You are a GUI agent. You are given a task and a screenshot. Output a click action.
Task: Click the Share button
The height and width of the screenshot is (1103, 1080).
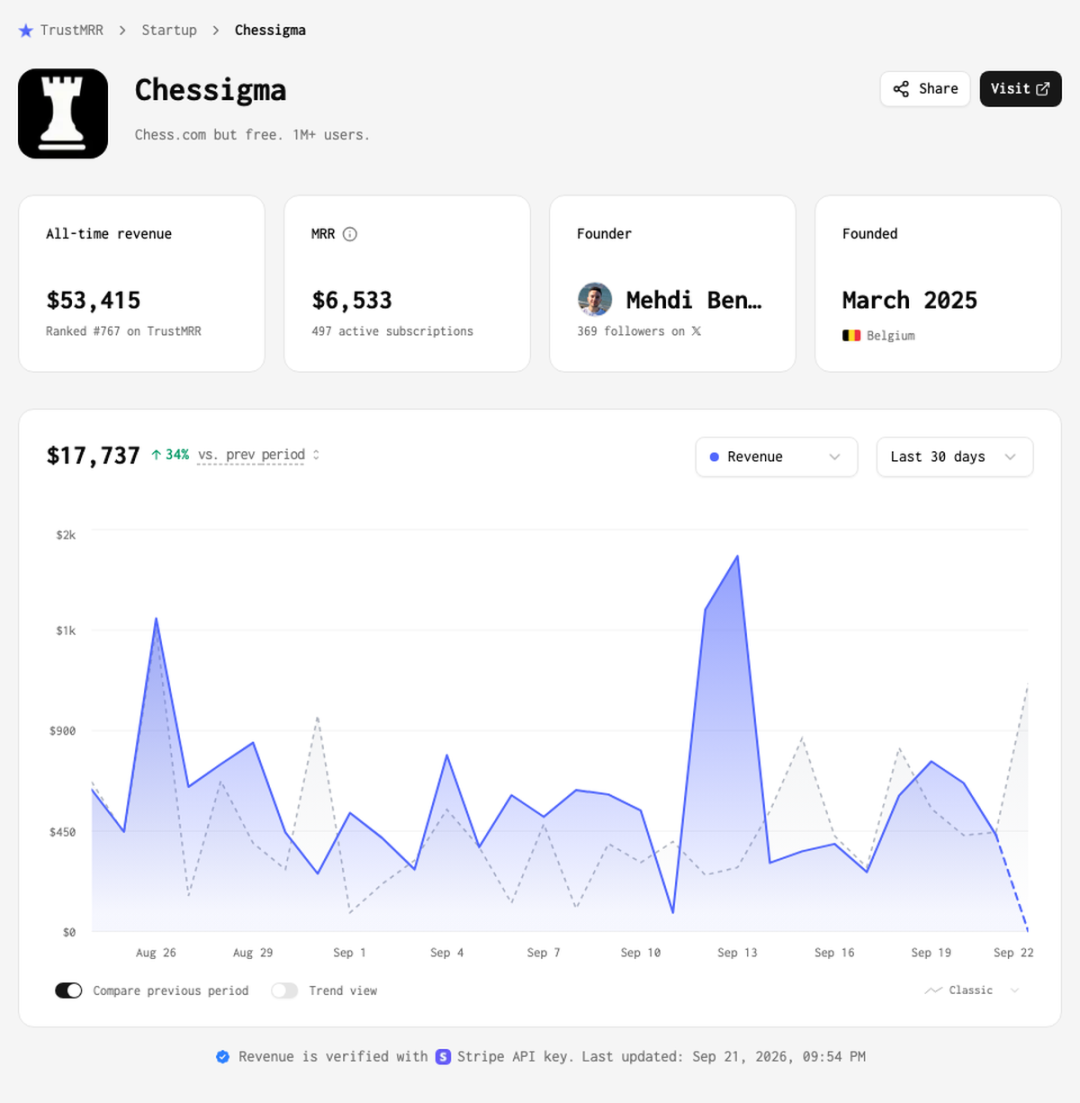point(925,89)
